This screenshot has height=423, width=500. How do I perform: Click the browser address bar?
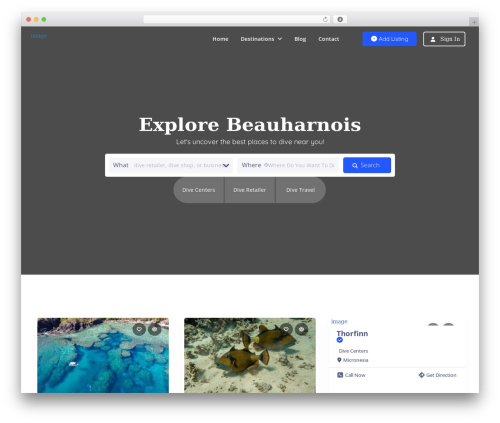tap(237, 19)
